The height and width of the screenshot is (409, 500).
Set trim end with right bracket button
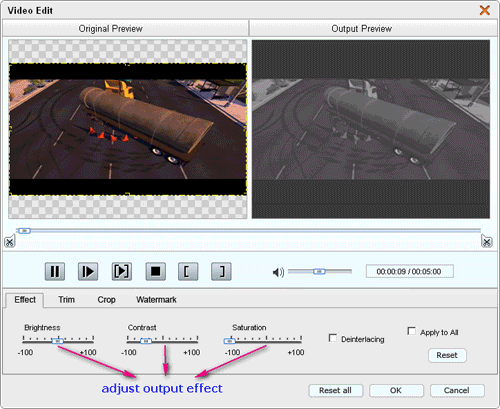[x=221, y=271]
